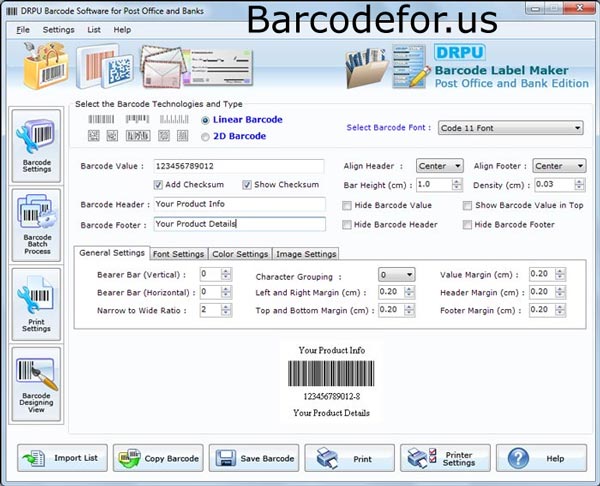The width and height of the screenshot is (600, 486).
Task: Uncheck the Add Checksum checkbox
Action: 158,185
